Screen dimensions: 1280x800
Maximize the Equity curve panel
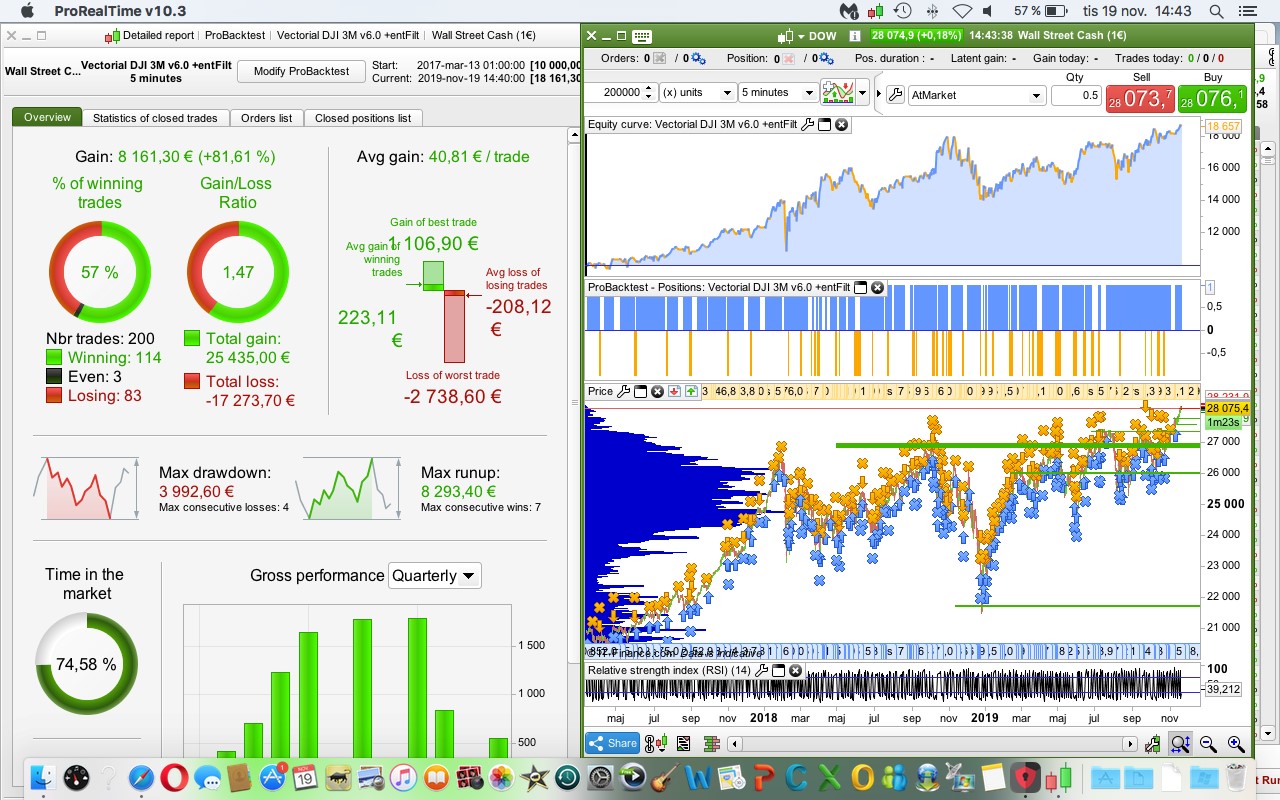tap(825, 125)
